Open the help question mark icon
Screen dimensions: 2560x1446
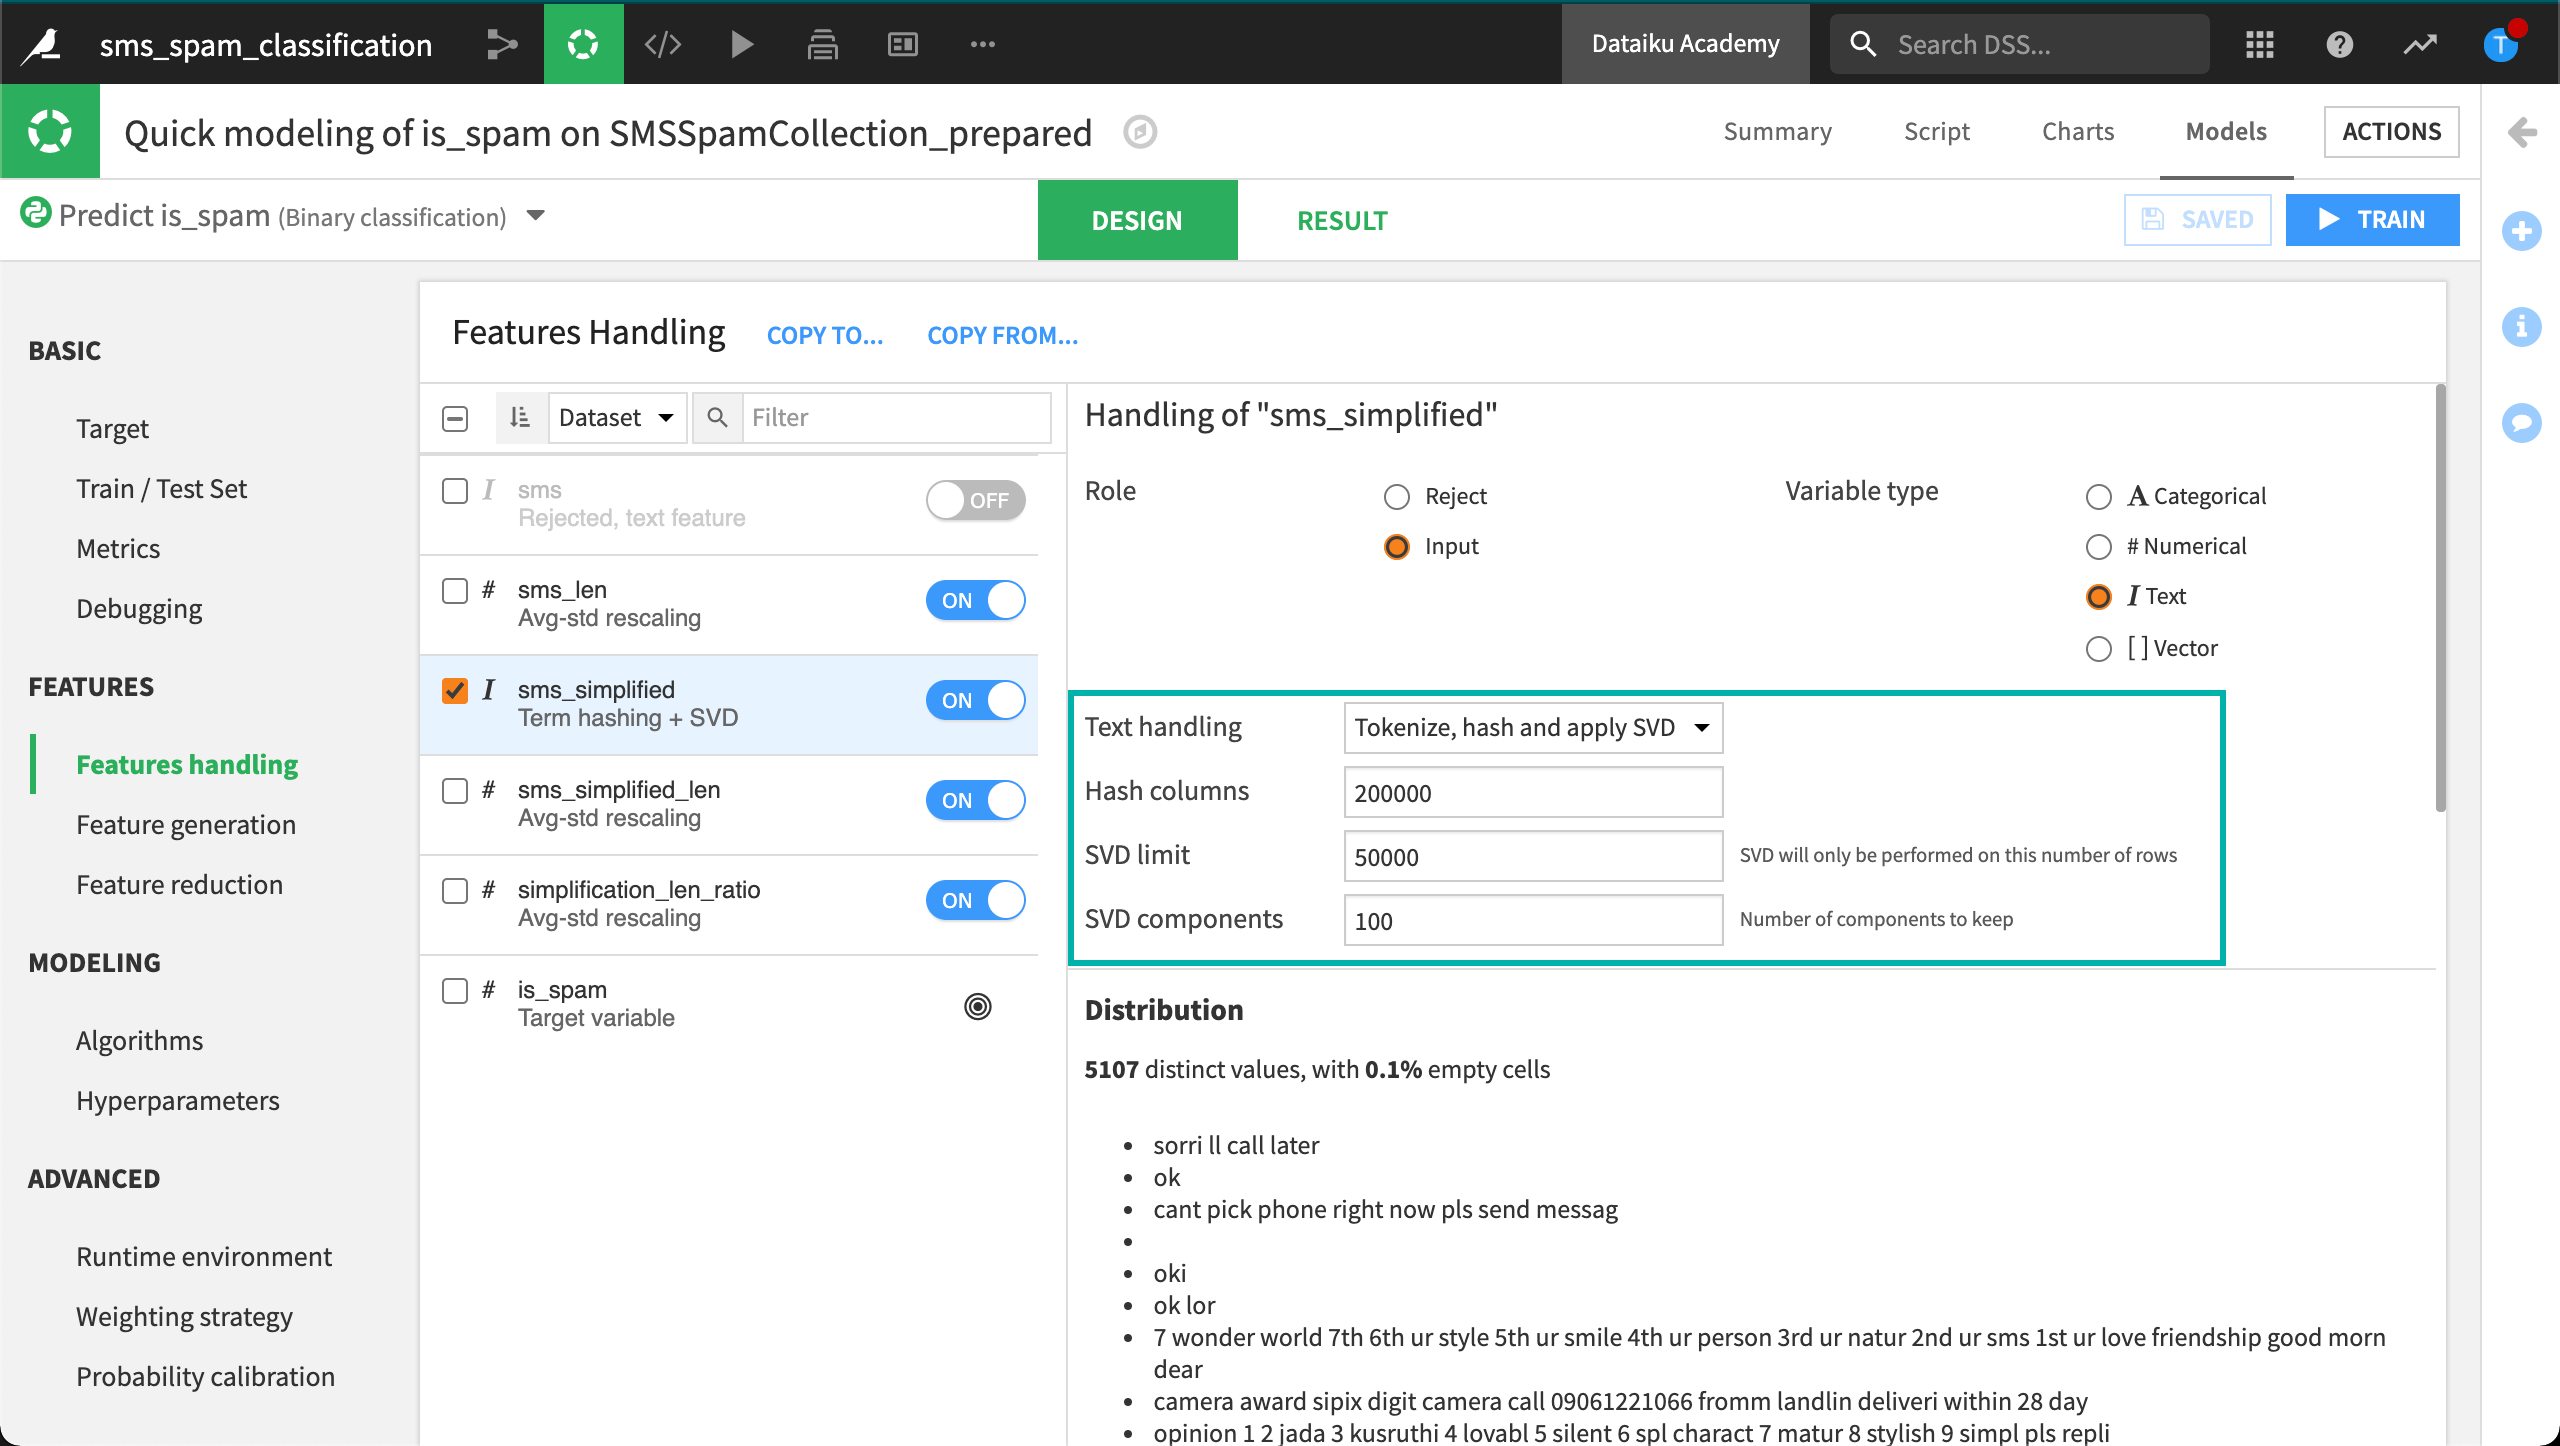point(2340,44)
